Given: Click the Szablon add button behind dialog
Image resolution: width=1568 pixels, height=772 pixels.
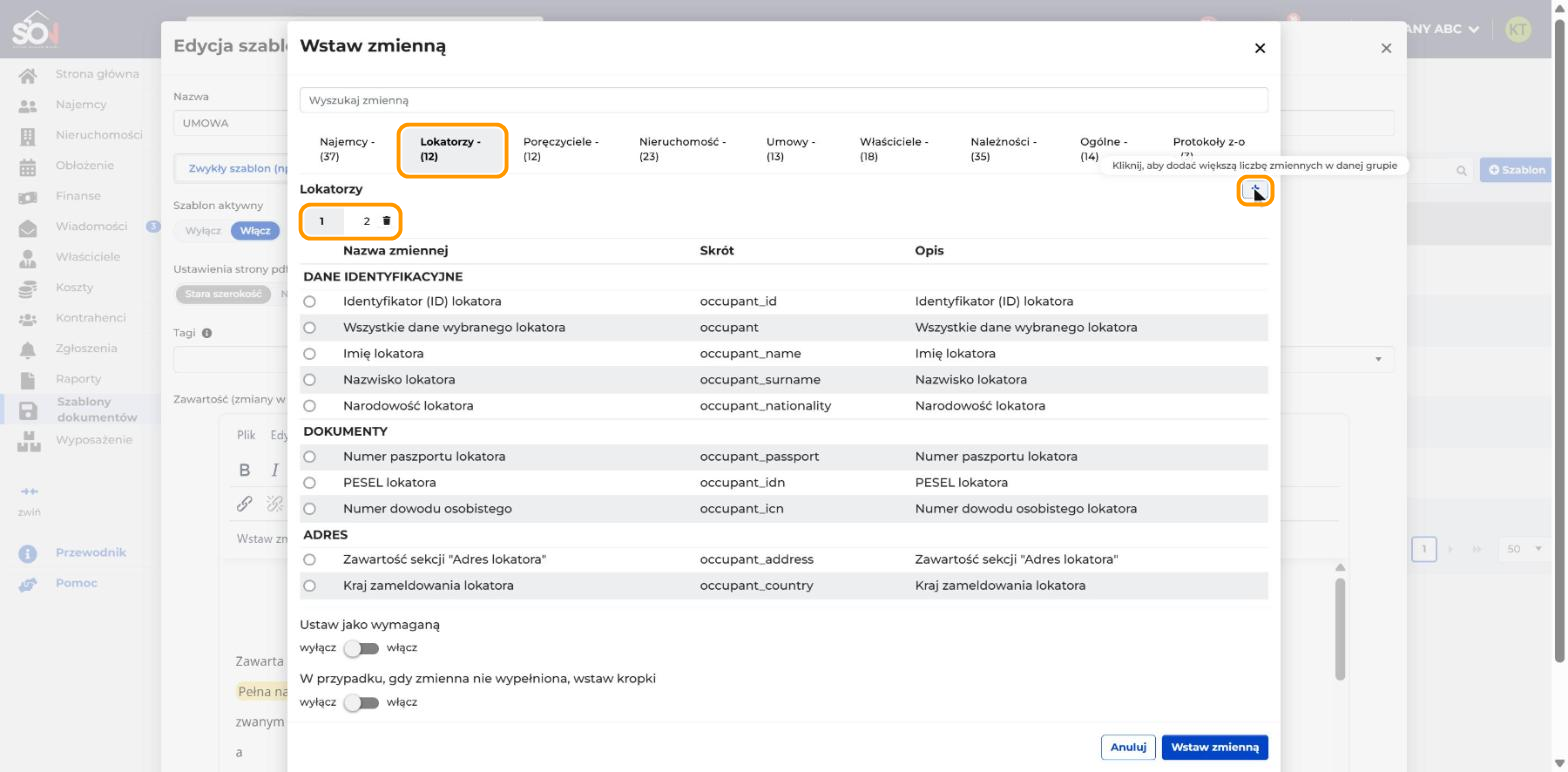Looking at the screenshot, I should tap(1517, 170).
